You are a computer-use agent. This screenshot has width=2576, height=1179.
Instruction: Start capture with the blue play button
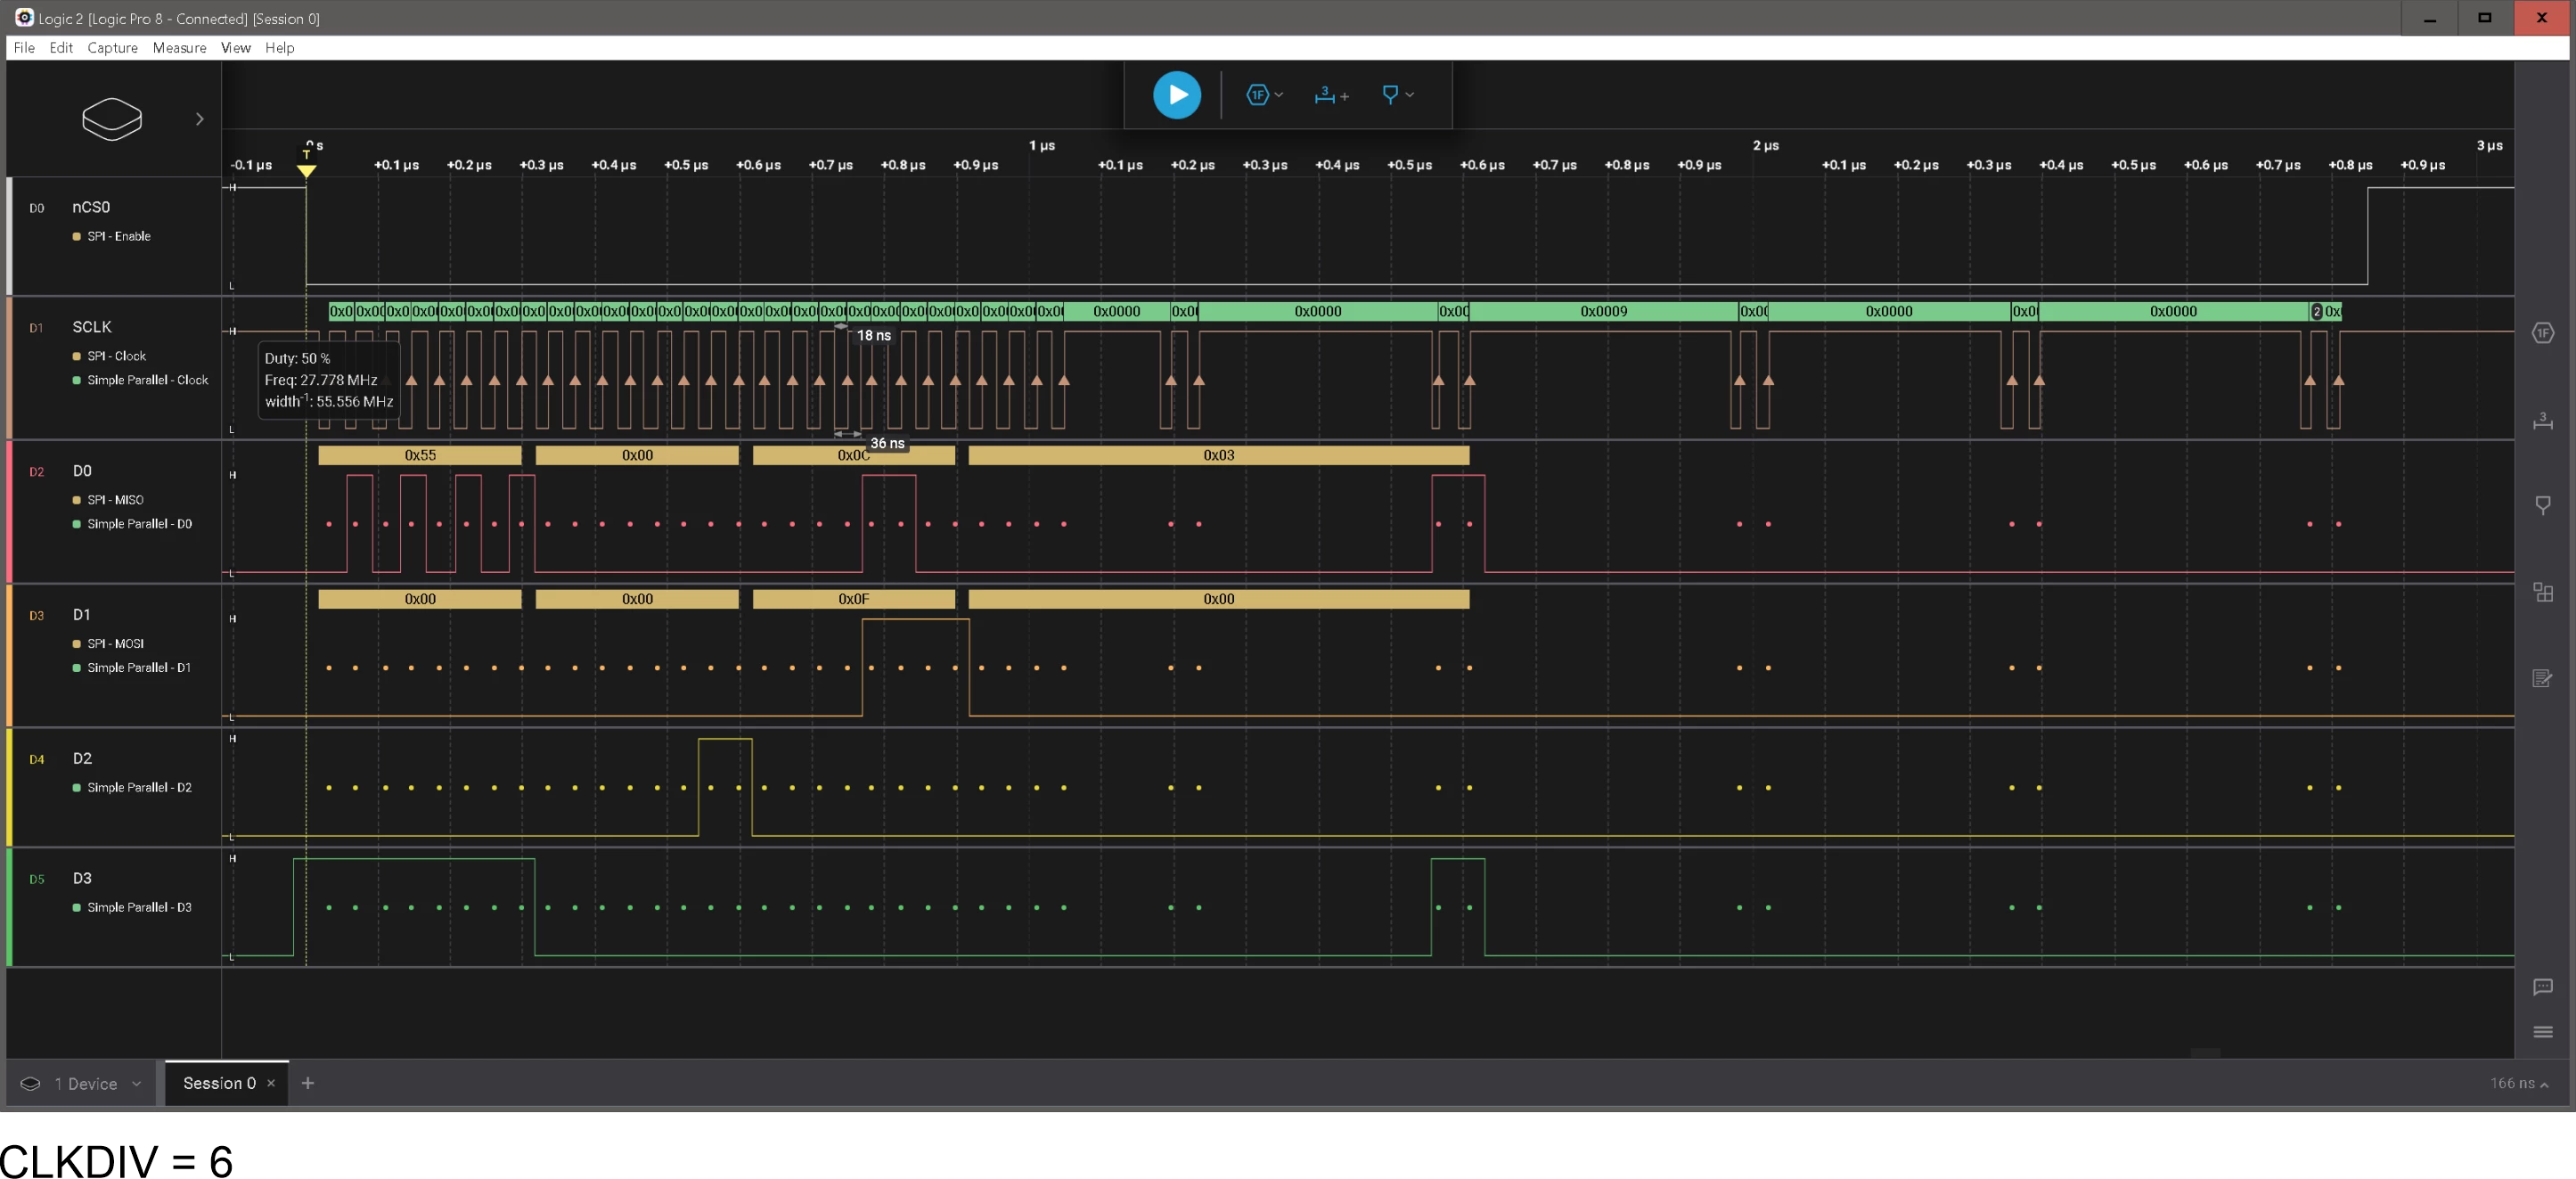pos(1177,95)
